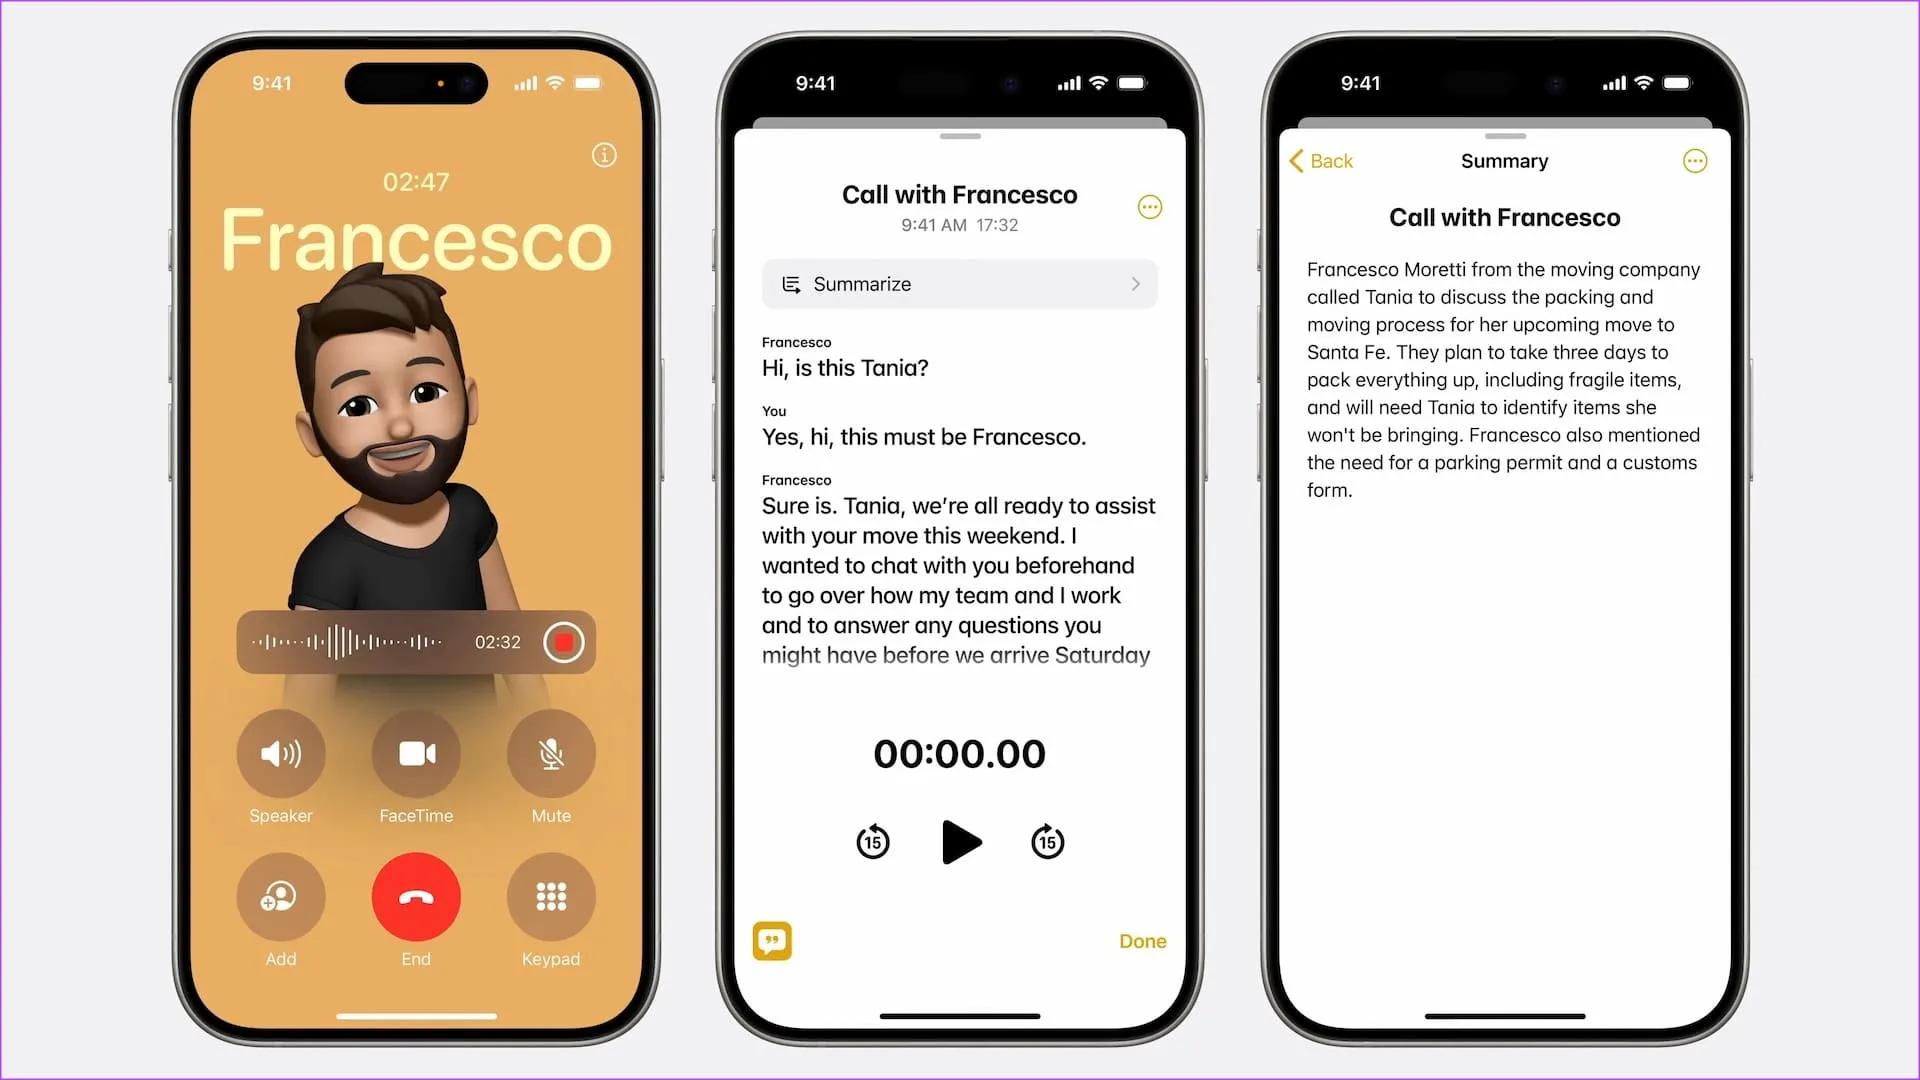The height and width of the screenshot is (1080, 1920).
Task: Tap the Keypad icon
Action: tap(550, 898)
